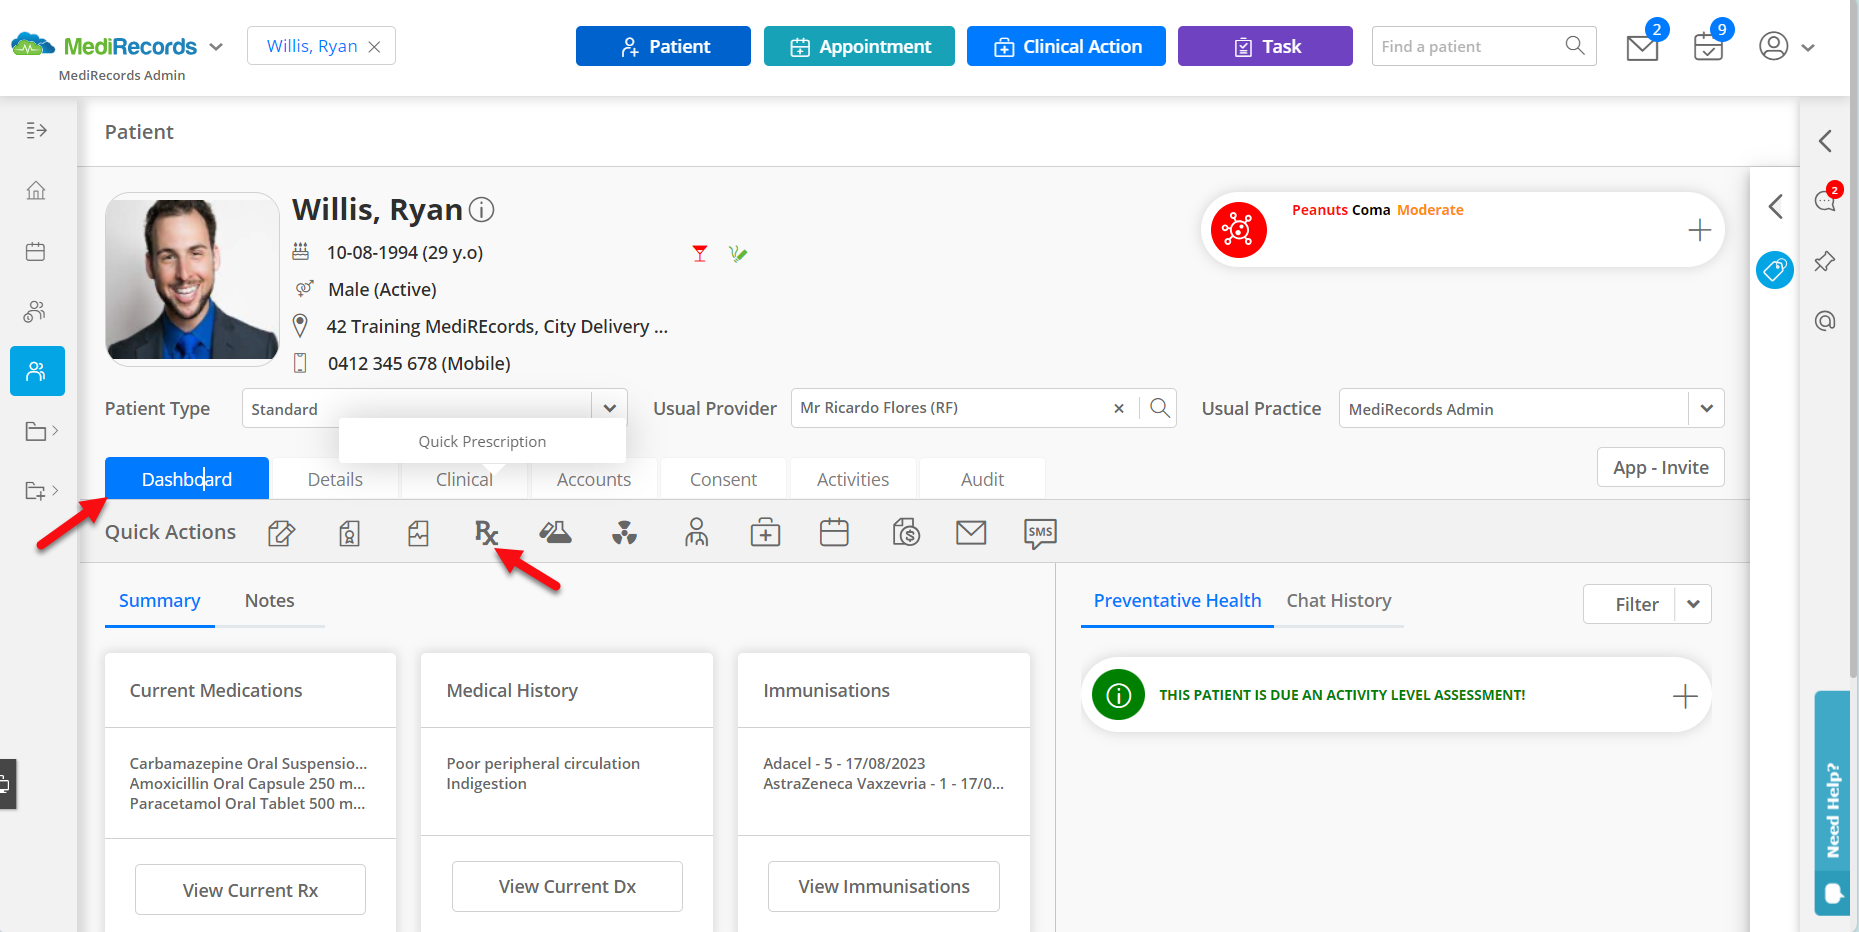The width and height of the screenshot is (1859, 932).
Task: Collapse the inner right panel chevron
Action: click(1775, 207)
